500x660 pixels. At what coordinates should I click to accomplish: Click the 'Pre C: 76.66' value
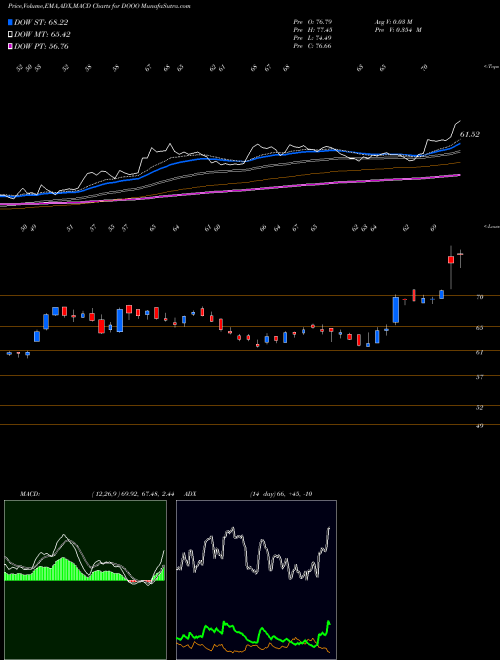pyautogui.click(x=312, y=46)
